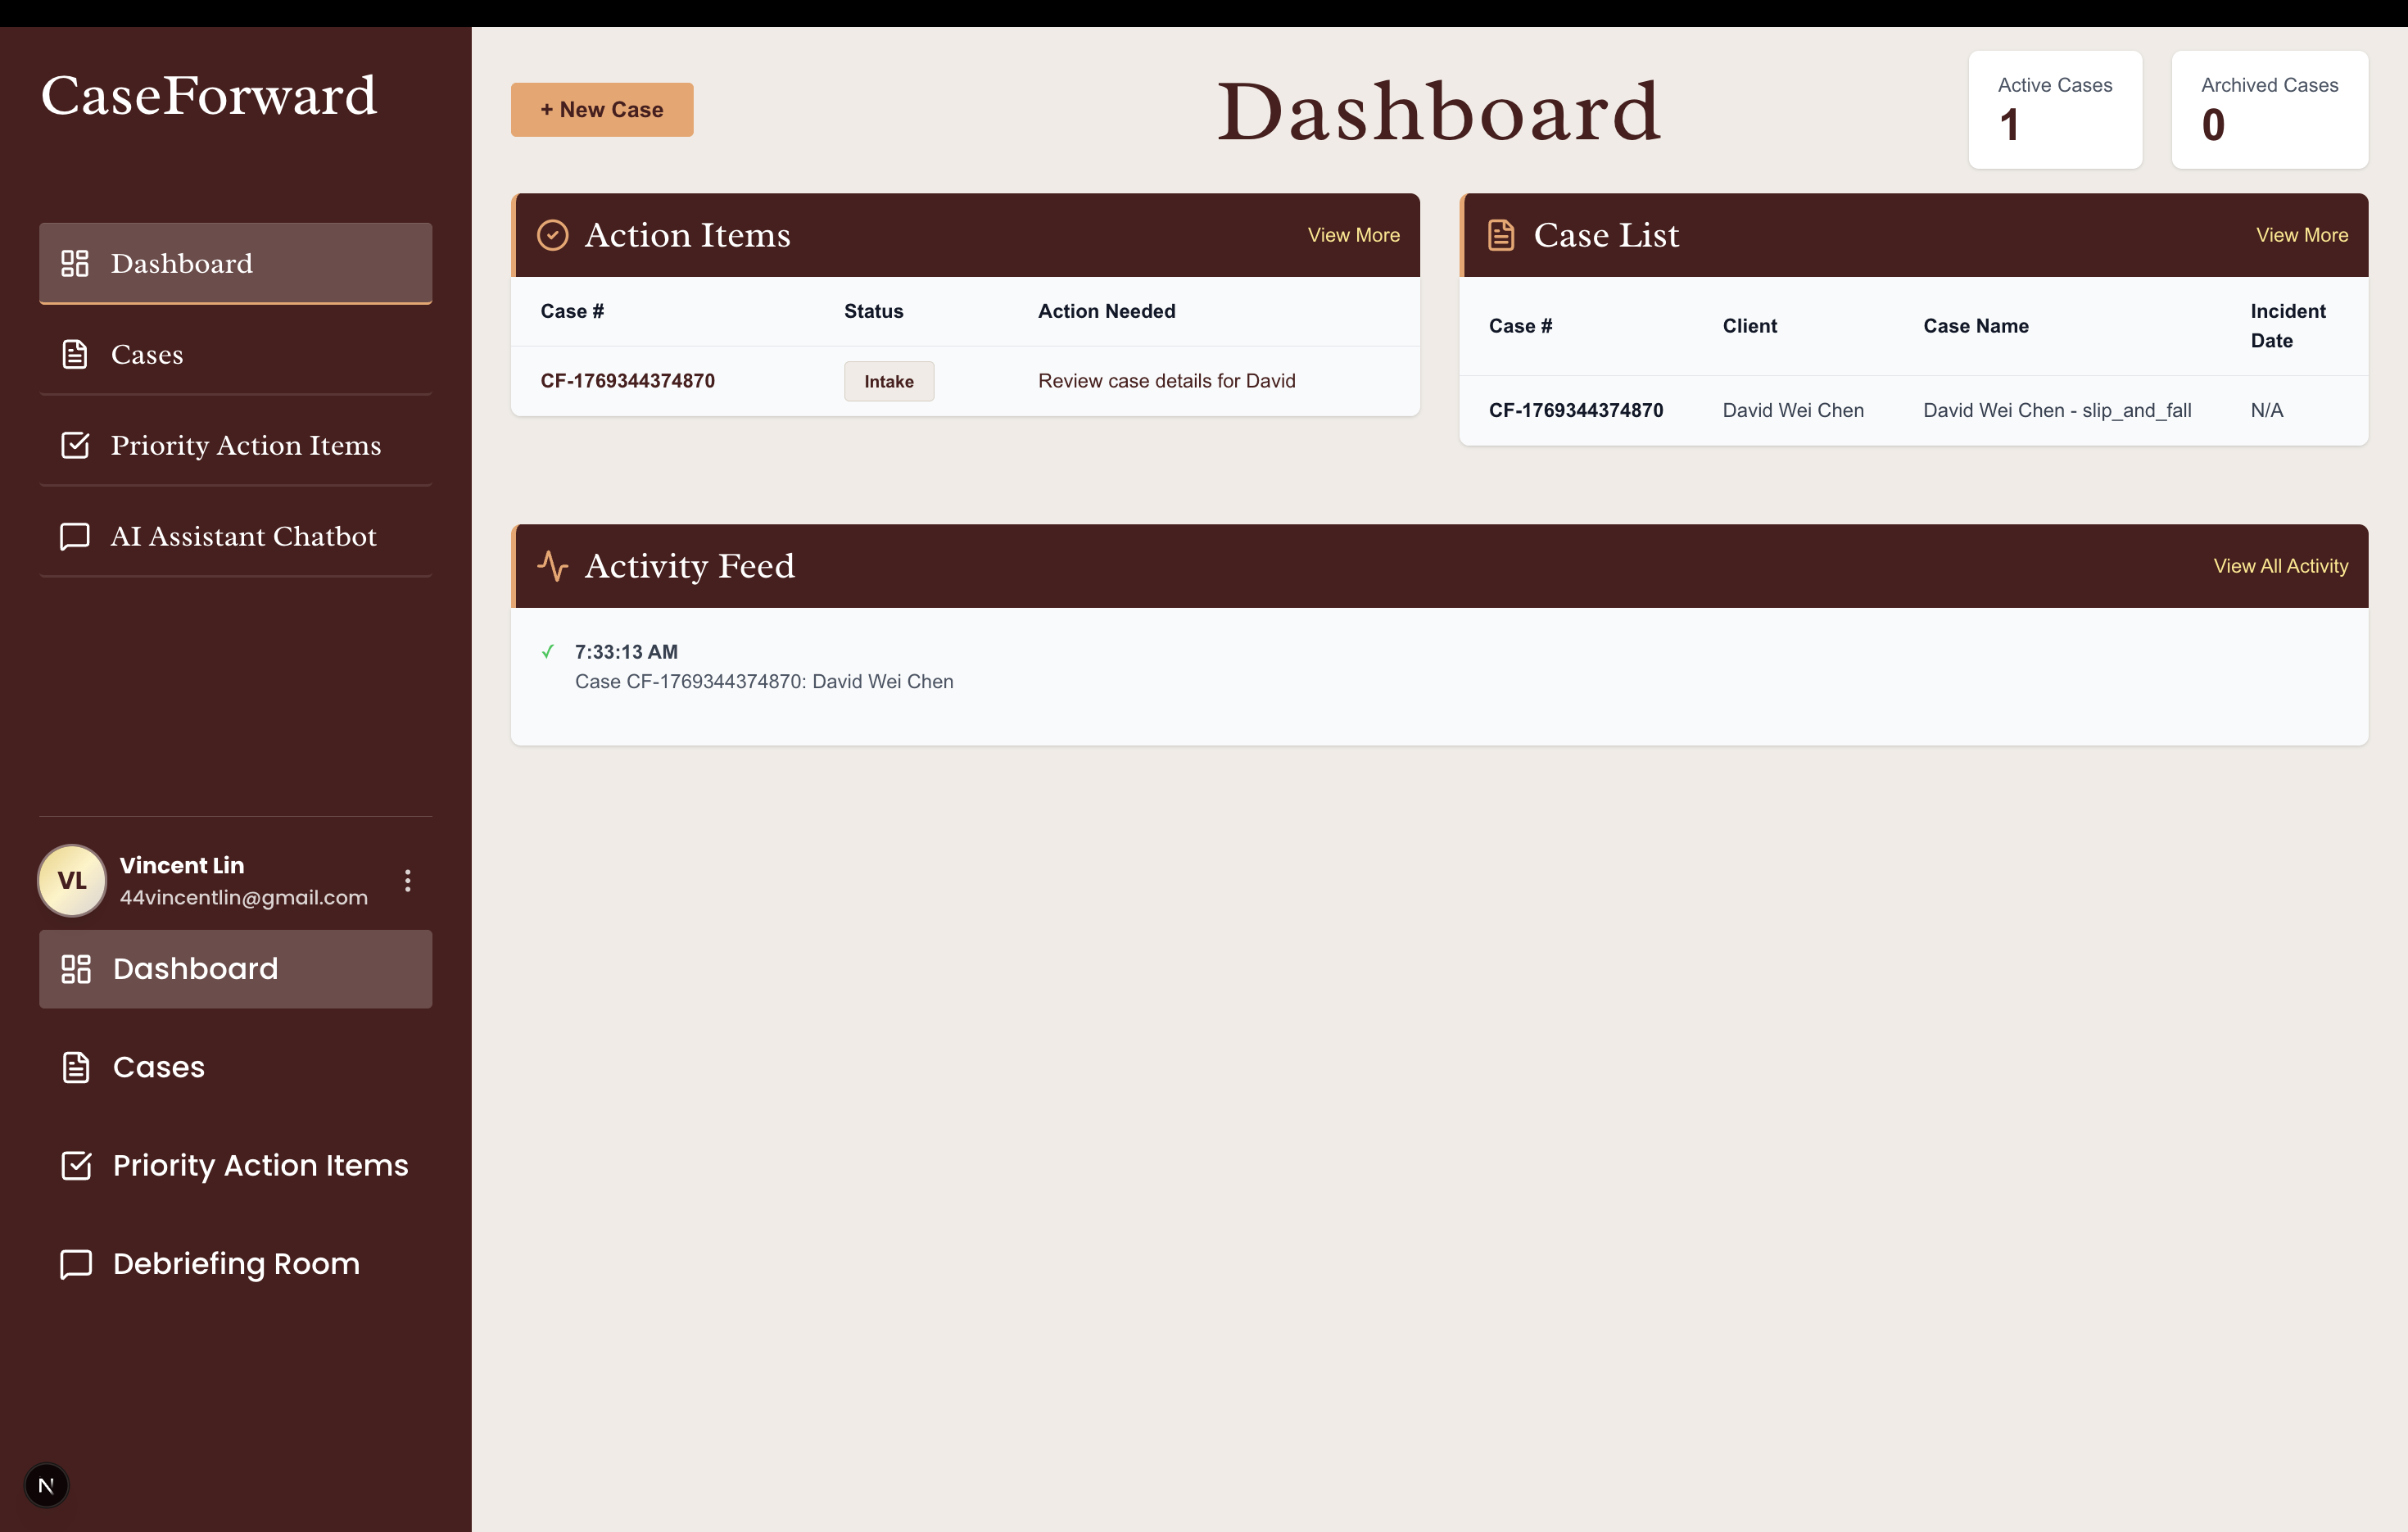This screenshot has height=1532, width=2408.
Task: Click the Dashboard grid icon in top sidebar
Action: tap(75, 263)
